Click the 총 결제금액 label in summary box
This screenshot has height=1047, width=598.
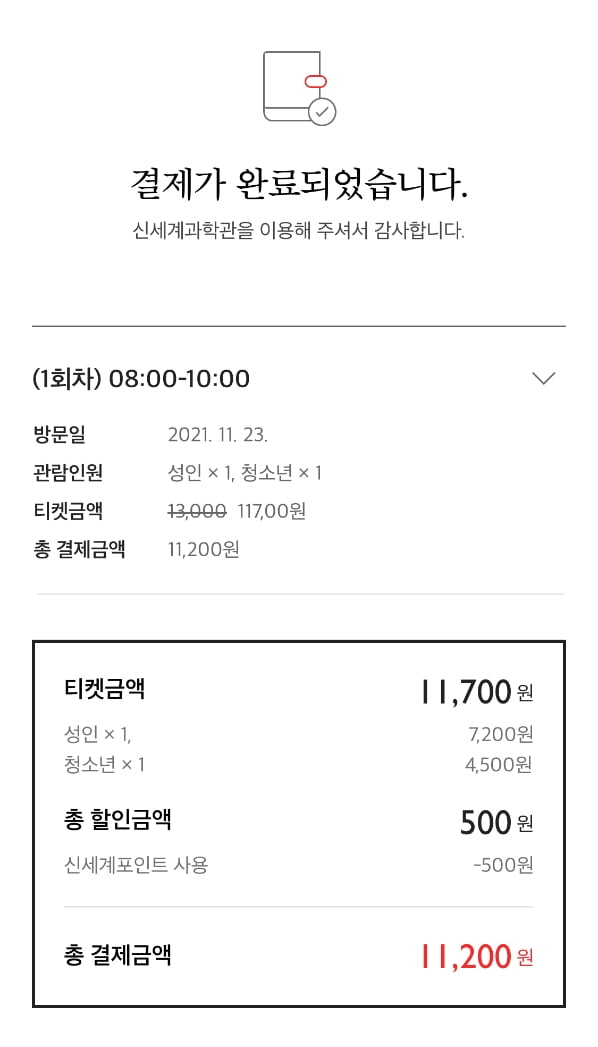point(117,955)
